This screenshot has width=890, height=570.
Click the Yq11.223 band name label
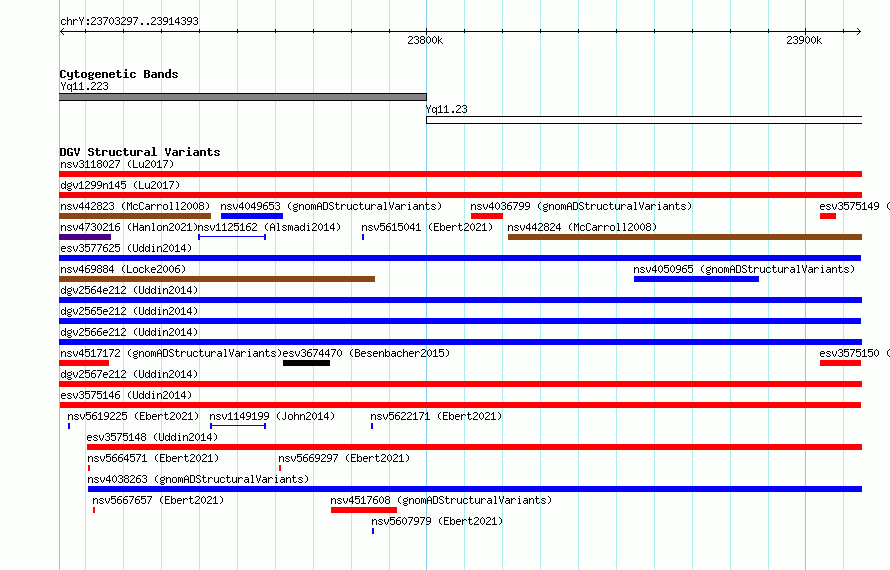tap(84, 86)
